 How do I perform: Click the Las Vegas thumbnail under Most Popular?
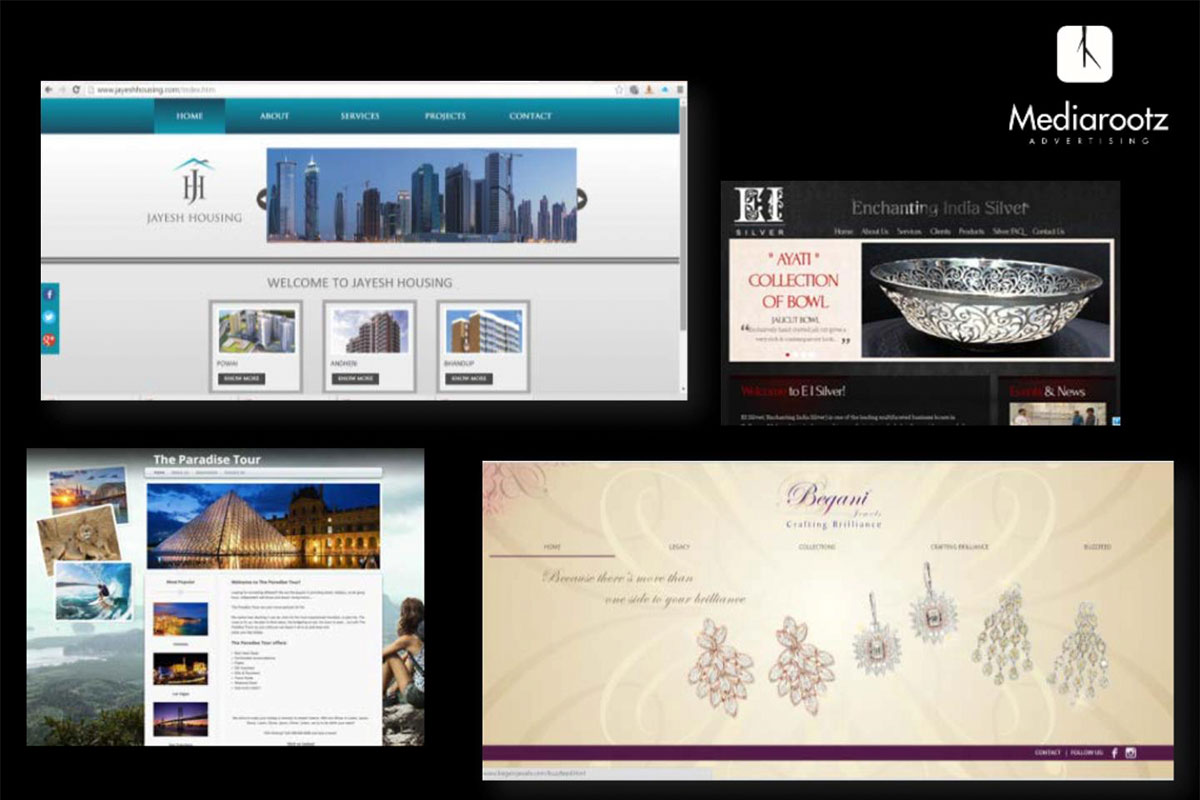180,669
